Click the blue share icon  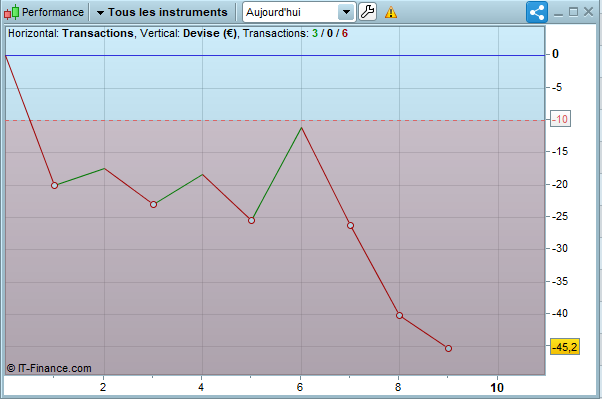click(x=537, y=12)
